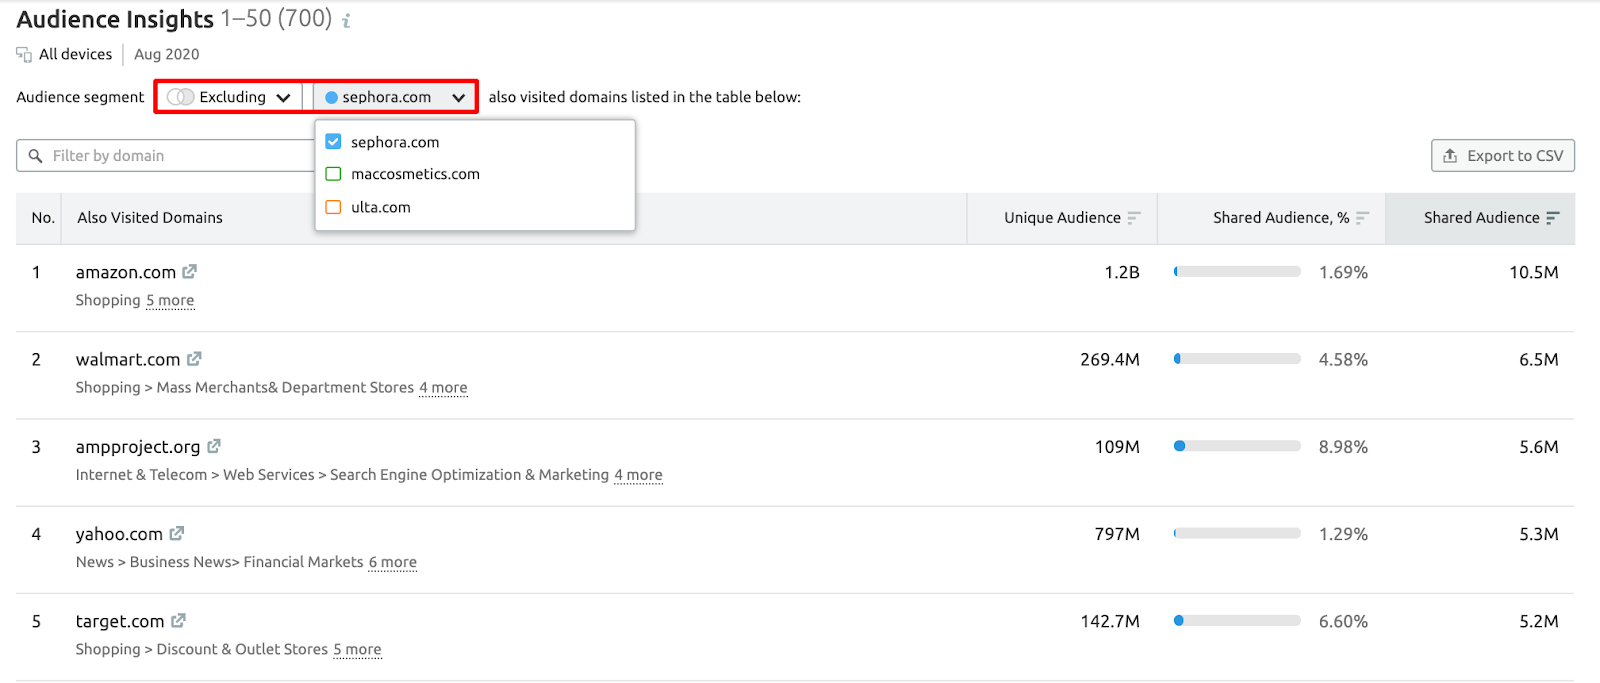Click Export to CSV button
The image size is (1600, 683).
pyautogui.click(x=1503, y=156)
